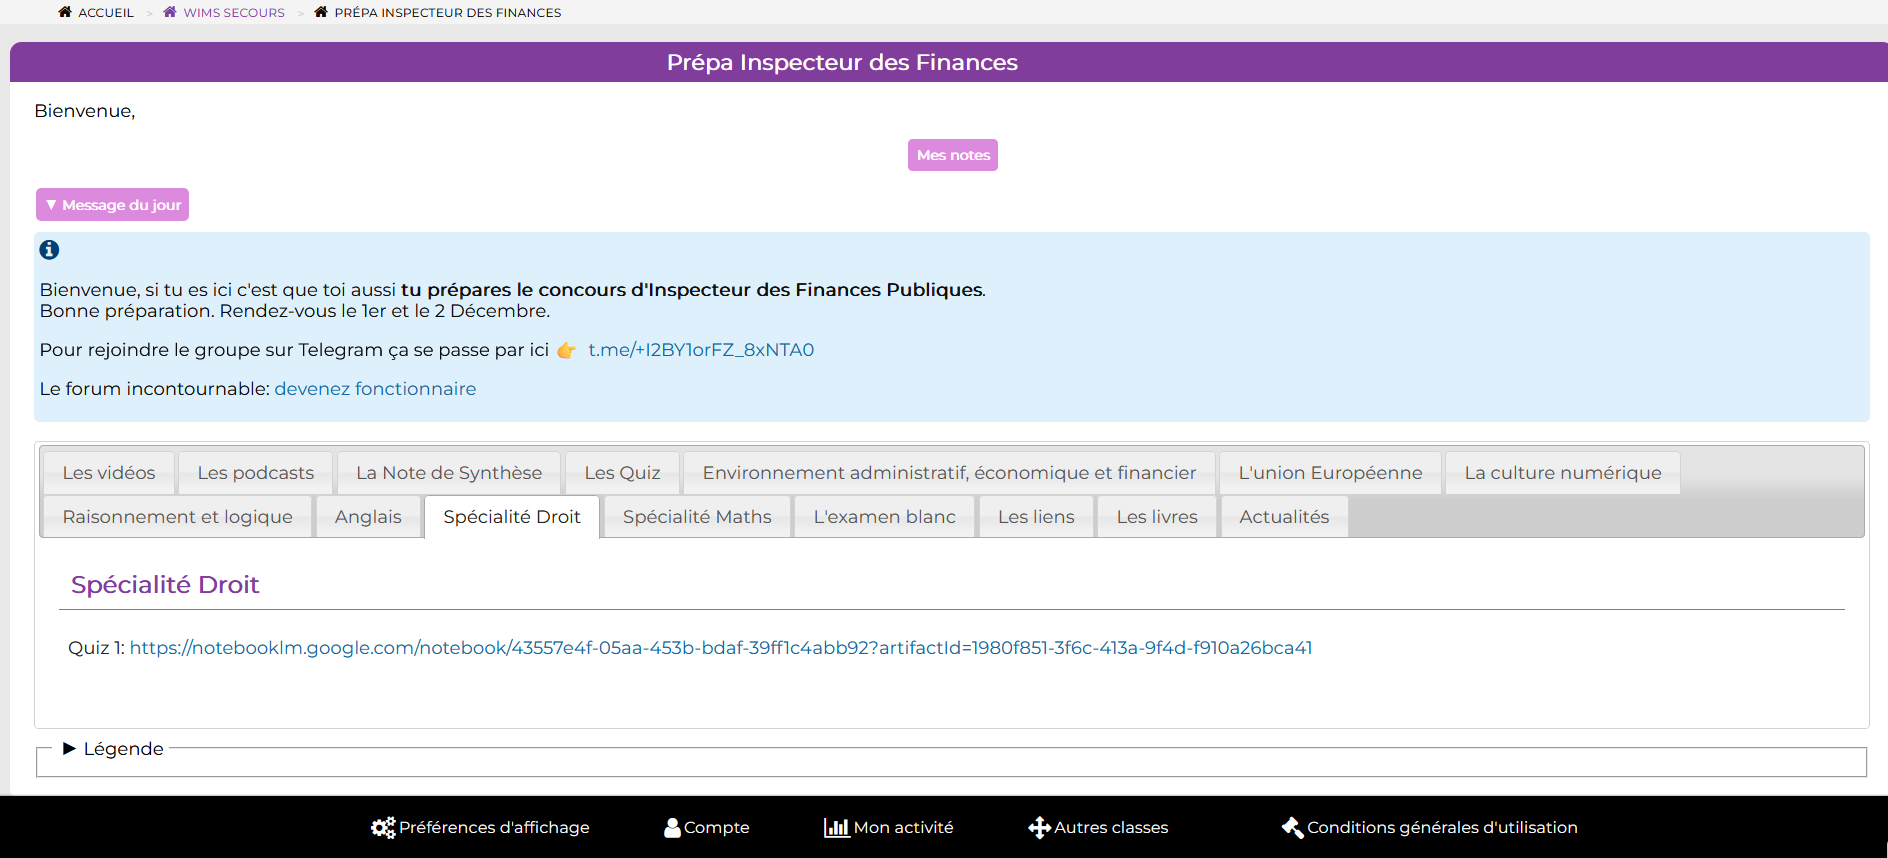Click the user icon for Compte
The image size is (1888, 858).
pyautogui.click(x=672, y=828)
